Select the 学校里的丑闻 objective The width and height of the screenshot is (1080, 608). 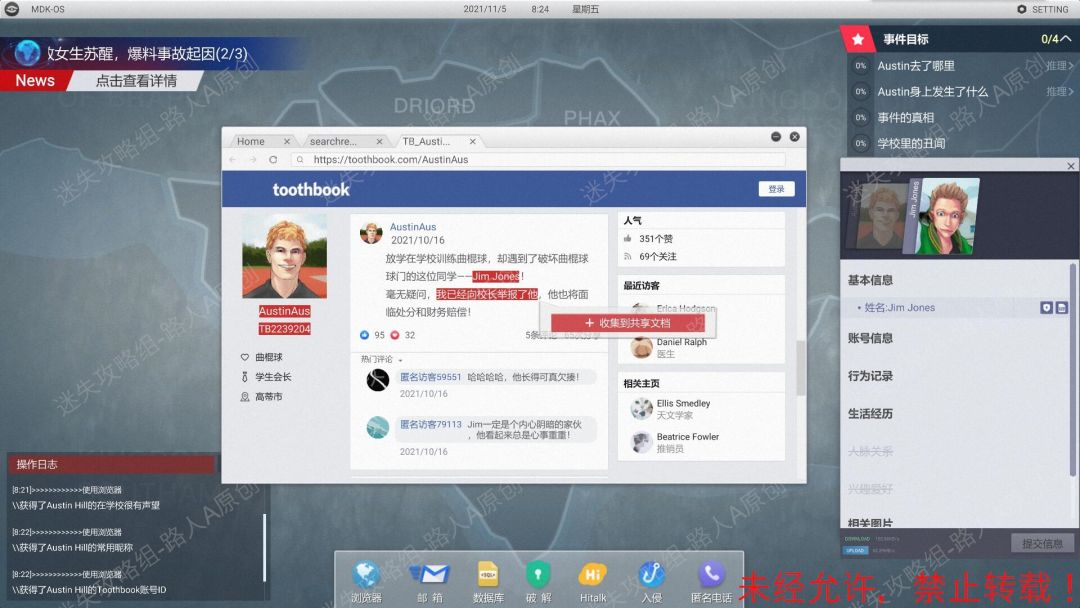911,143
